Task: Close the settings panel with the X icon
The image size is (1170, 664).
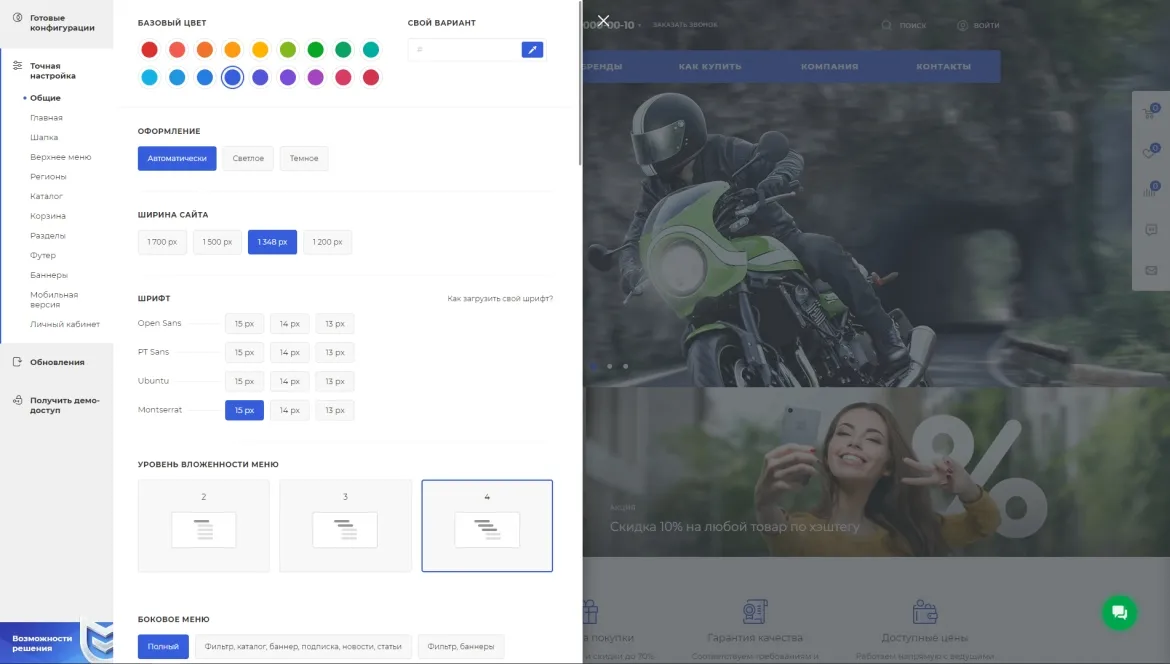Action: [603, 20]
